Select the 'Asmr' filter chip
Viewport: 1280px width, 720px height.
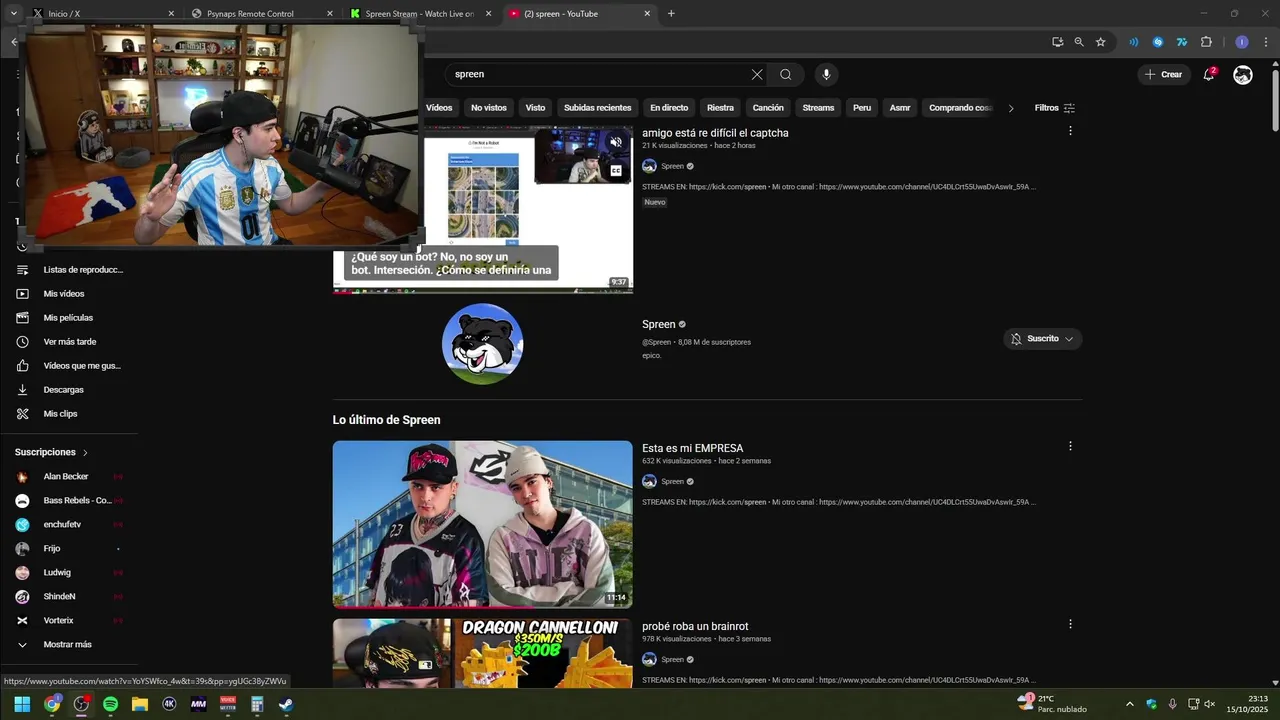(x=900, y=108)
